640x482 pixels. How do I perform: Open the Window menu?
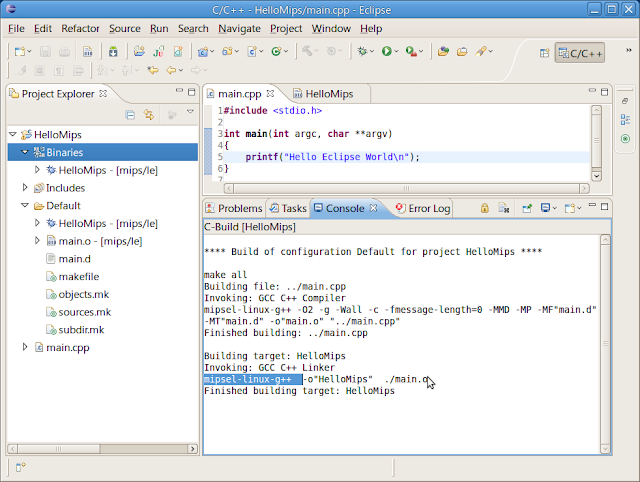click(x=331, y=29)
